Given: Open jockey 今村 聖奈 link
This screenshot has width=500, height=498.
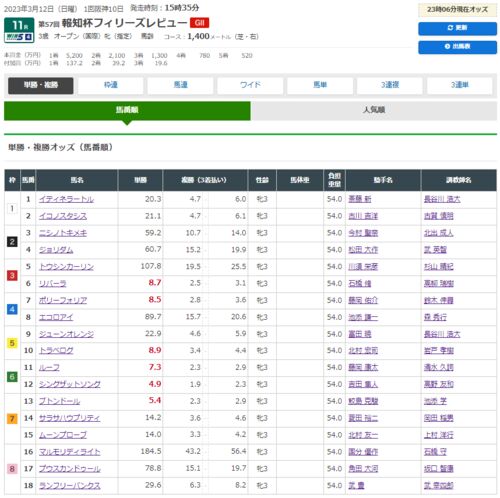Looking at the screenshot, I should pyautogui.click(x=363, y=233).
